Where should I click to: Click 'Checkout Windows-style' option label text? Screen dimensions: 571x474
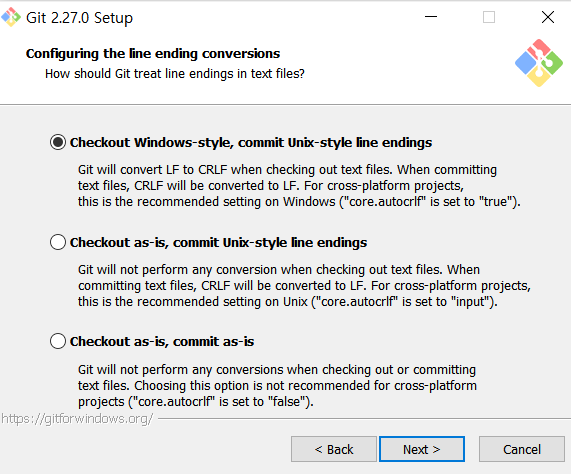pos(251,142)
